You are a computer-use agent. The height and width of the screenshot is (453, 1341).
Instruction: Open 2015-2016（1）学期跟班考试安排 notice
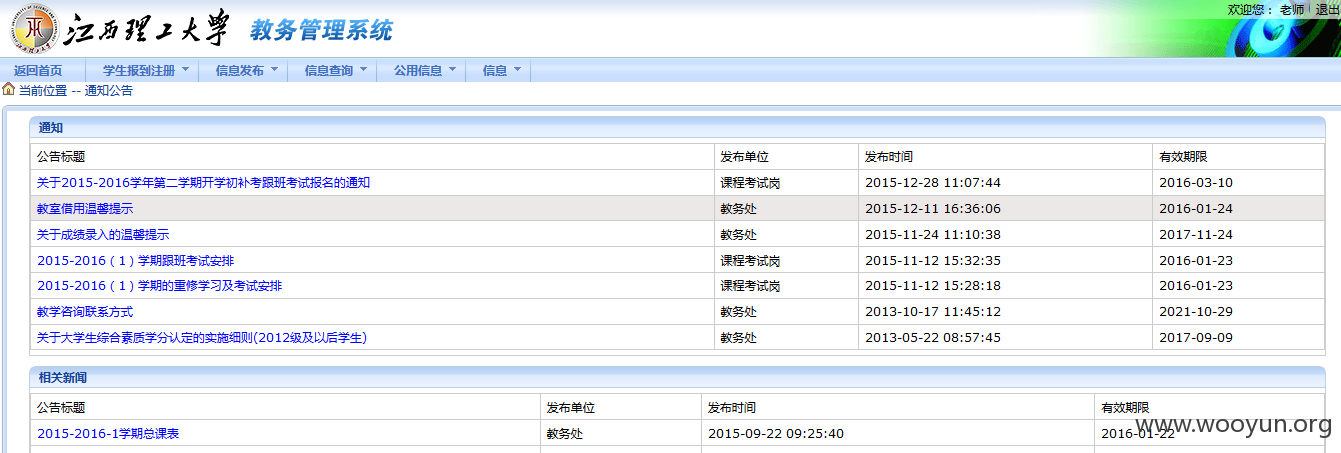coord(136,261)
